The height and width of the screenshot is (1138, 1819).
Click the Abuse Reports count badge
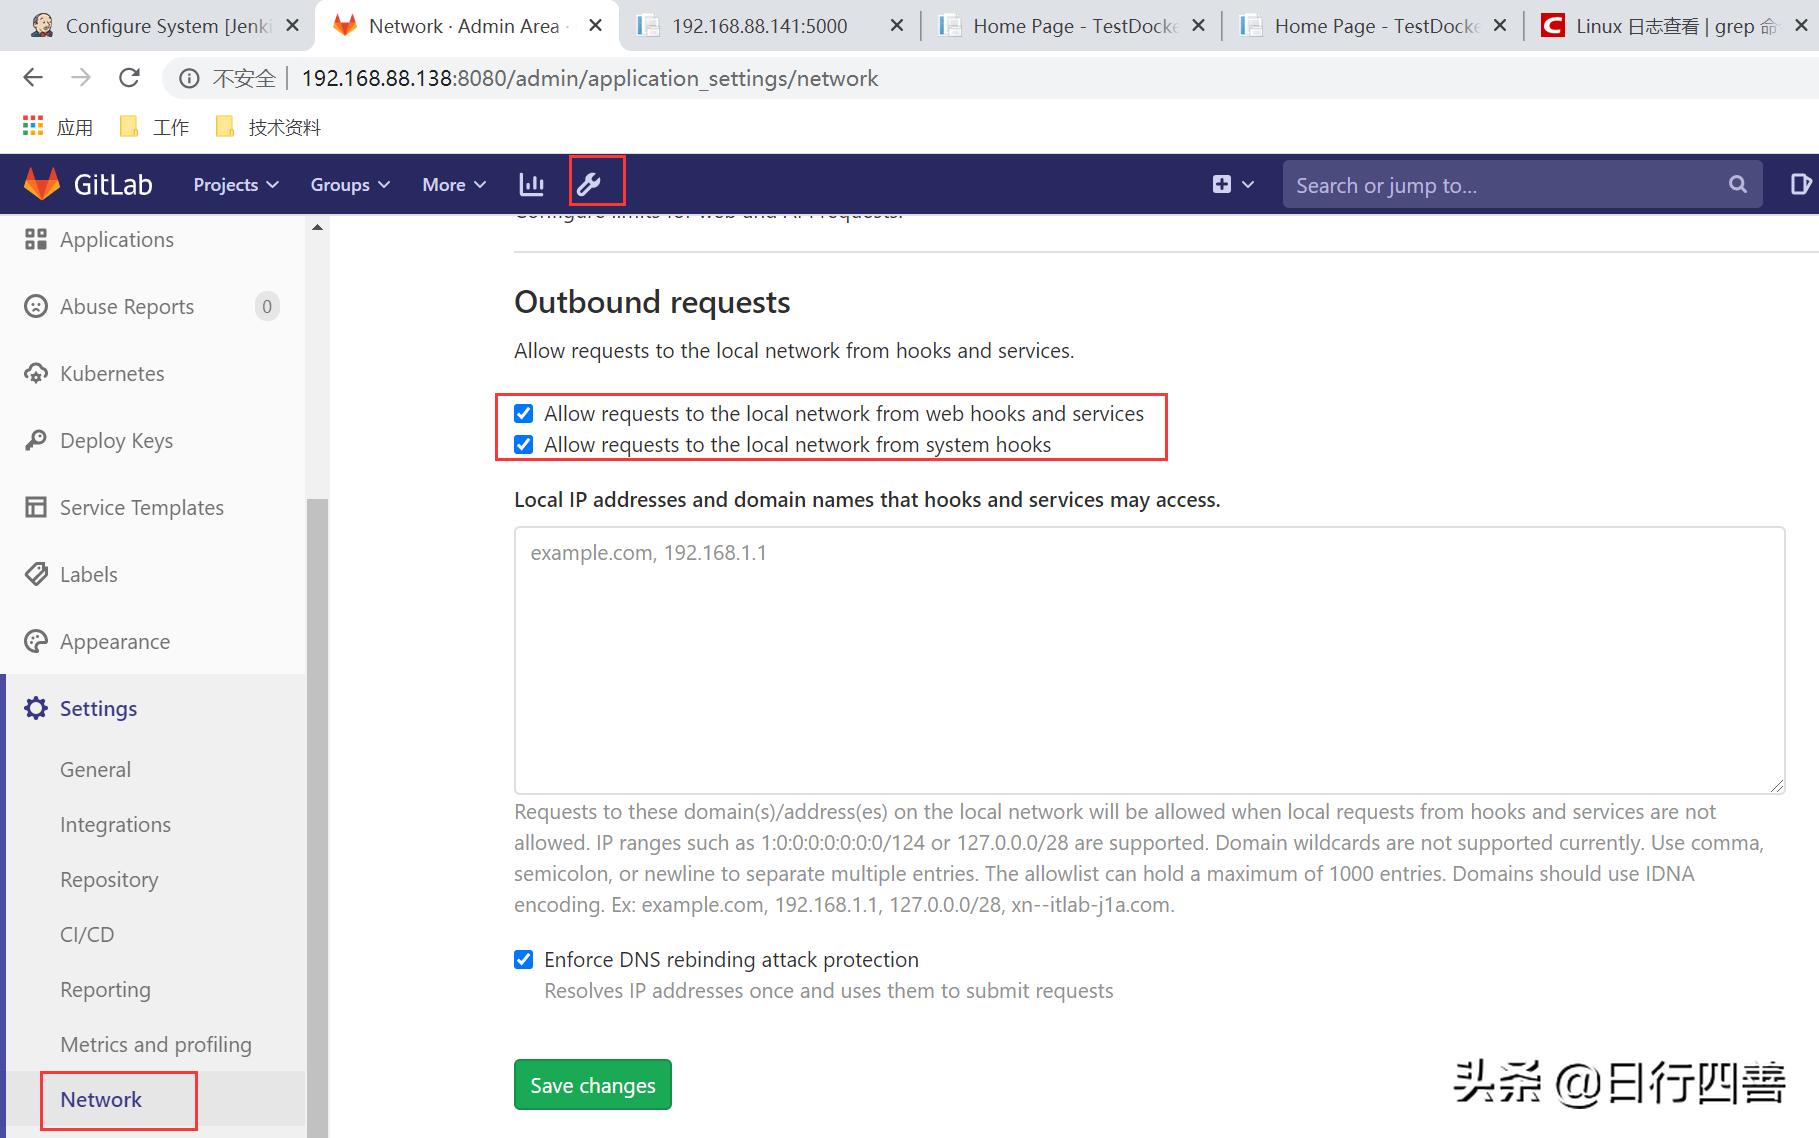pos(266,306)
